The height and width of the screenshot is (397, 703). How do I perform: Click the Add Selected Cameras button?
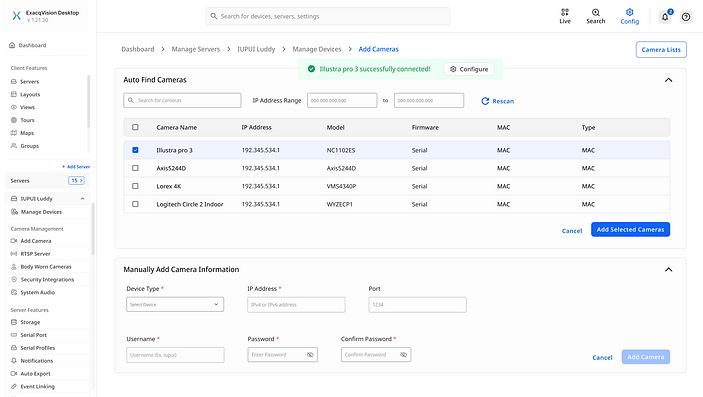(x=630, y=229)
